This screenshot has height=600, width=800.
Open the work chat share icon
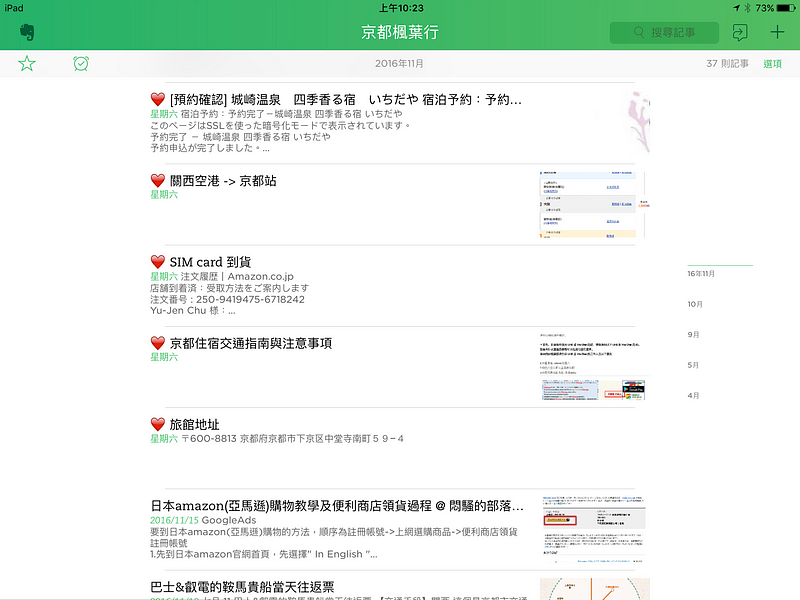739,32
